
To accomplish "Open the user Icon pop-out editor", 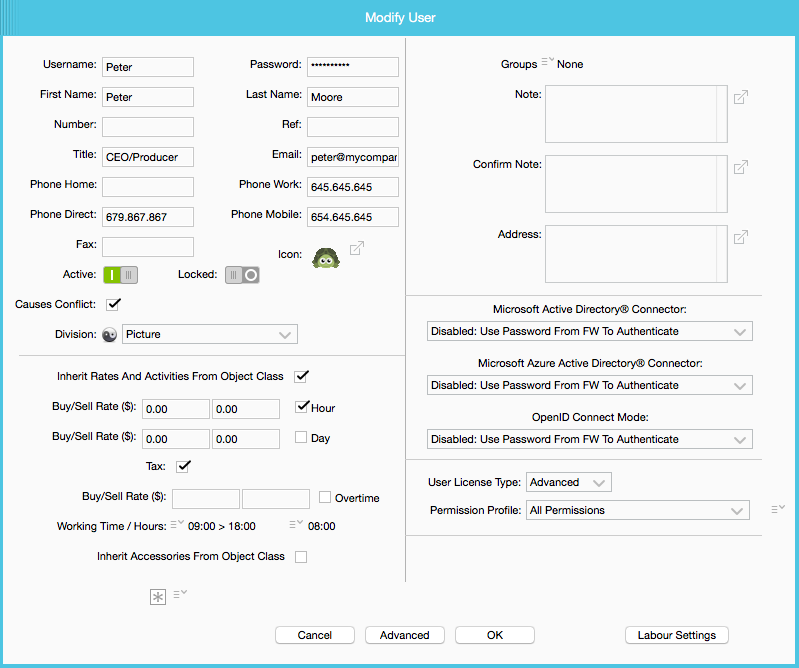I will 357,248.
